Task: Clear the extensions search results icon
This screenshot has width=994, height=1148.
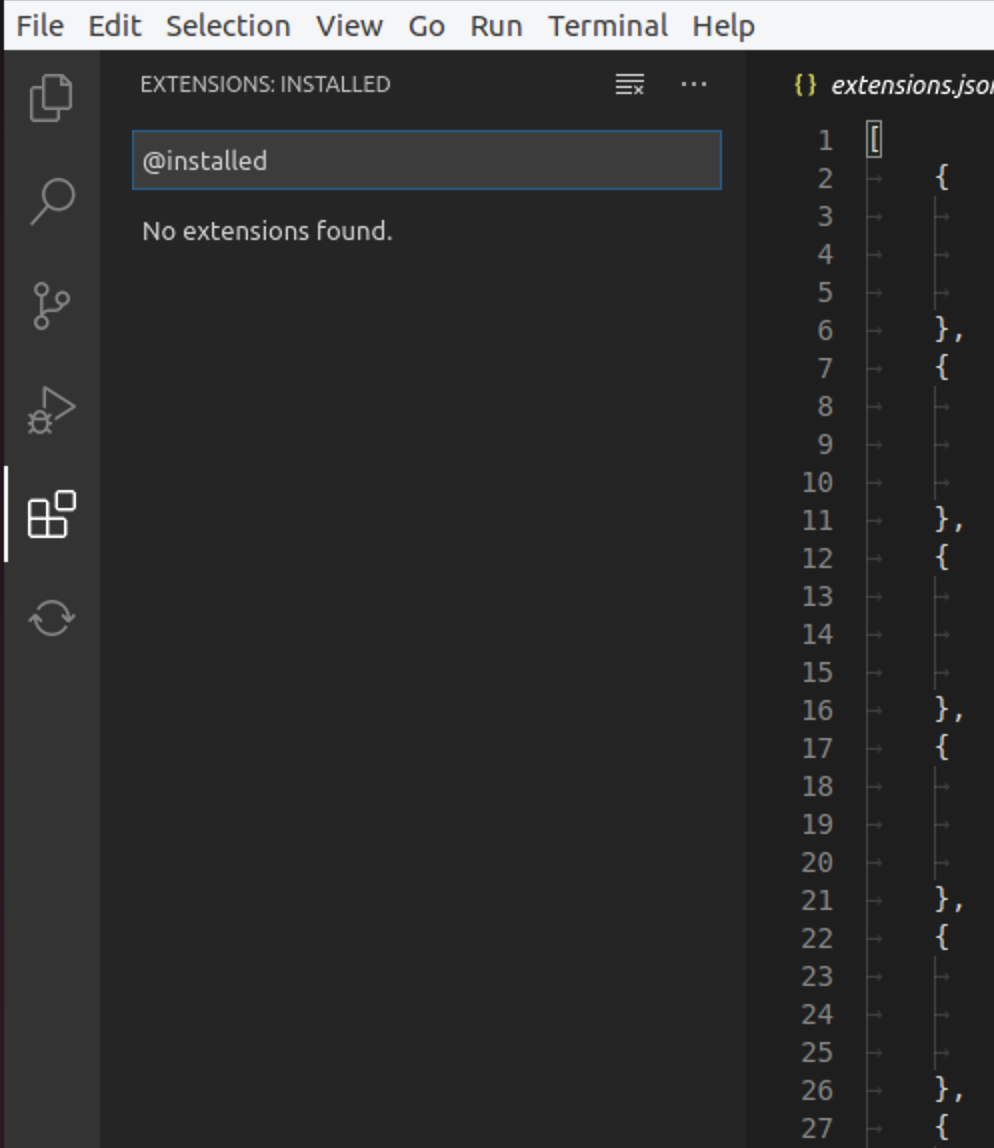Action: [629, 84]
